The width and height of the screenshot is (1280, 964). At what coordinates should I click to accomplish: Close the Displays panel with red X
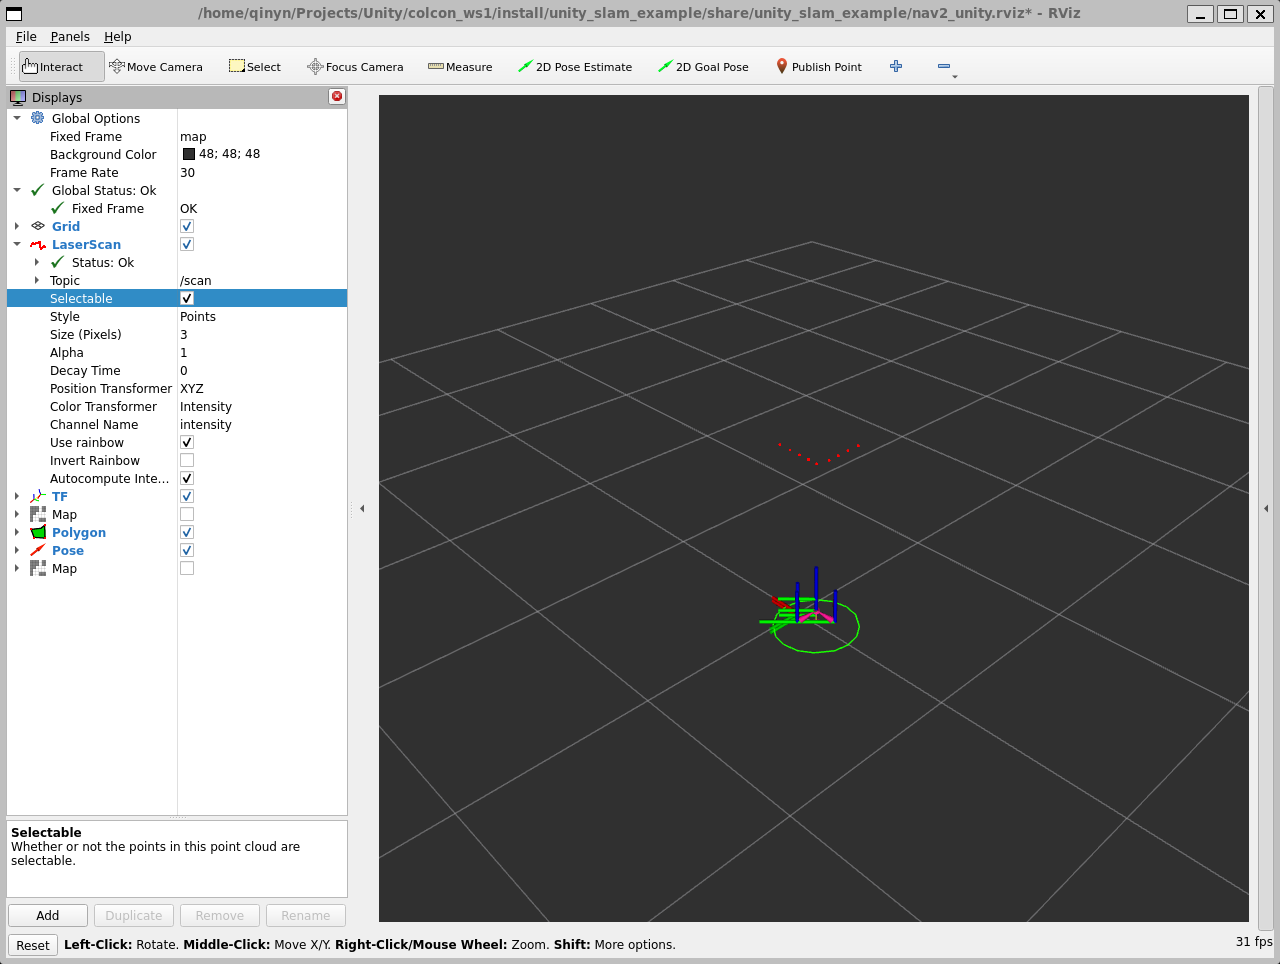(337, 97)
